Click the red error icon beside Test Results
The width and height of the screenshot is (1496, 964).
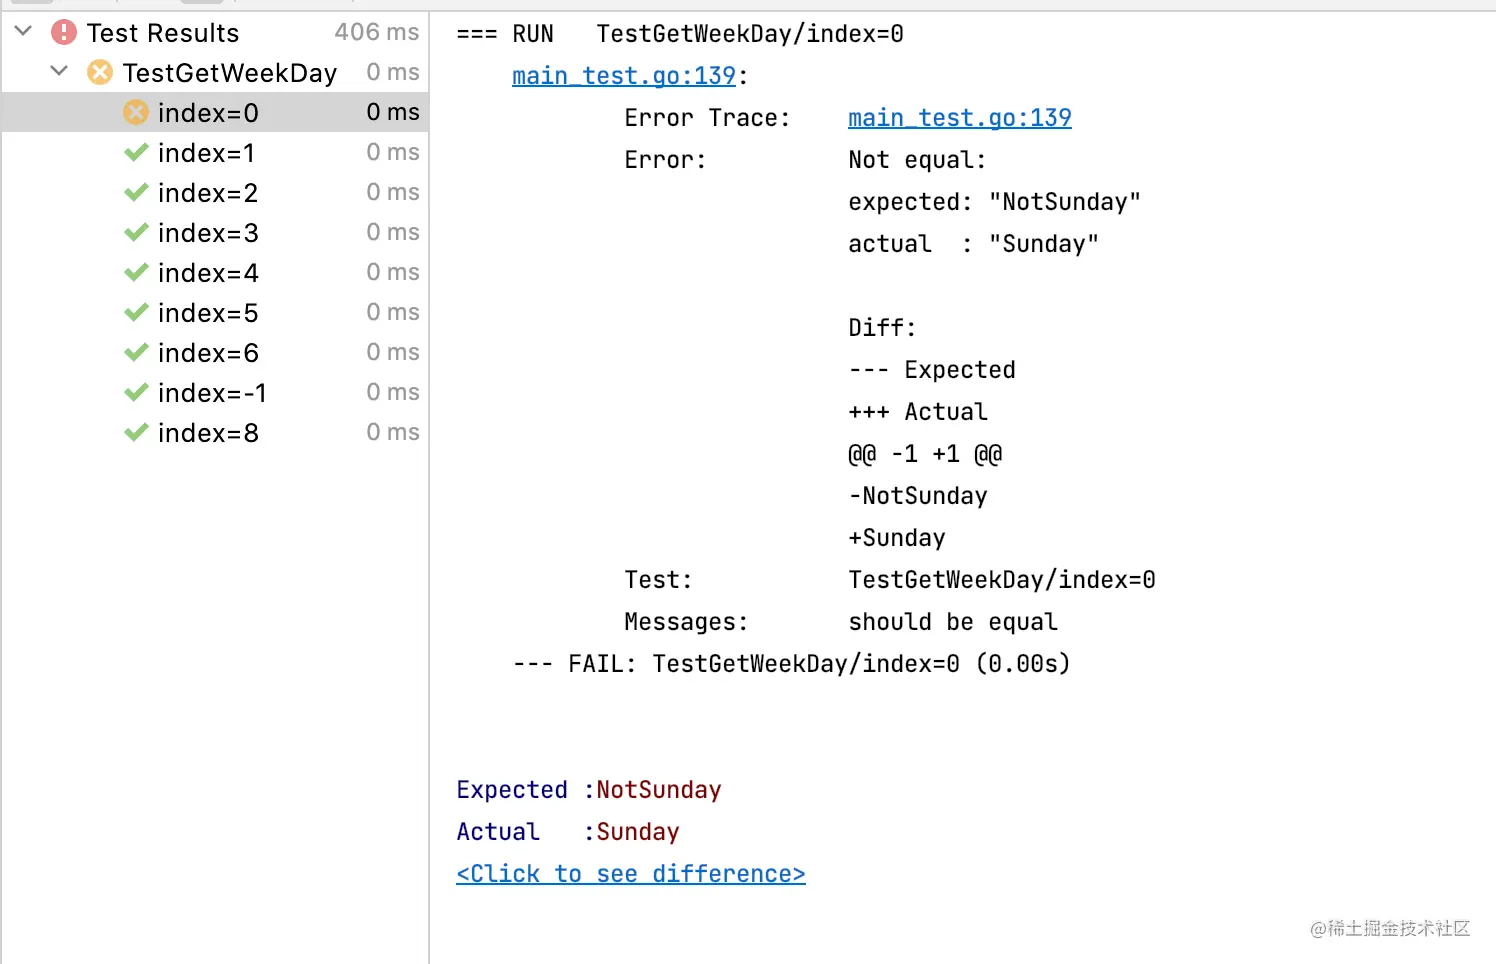coord(64,33)
